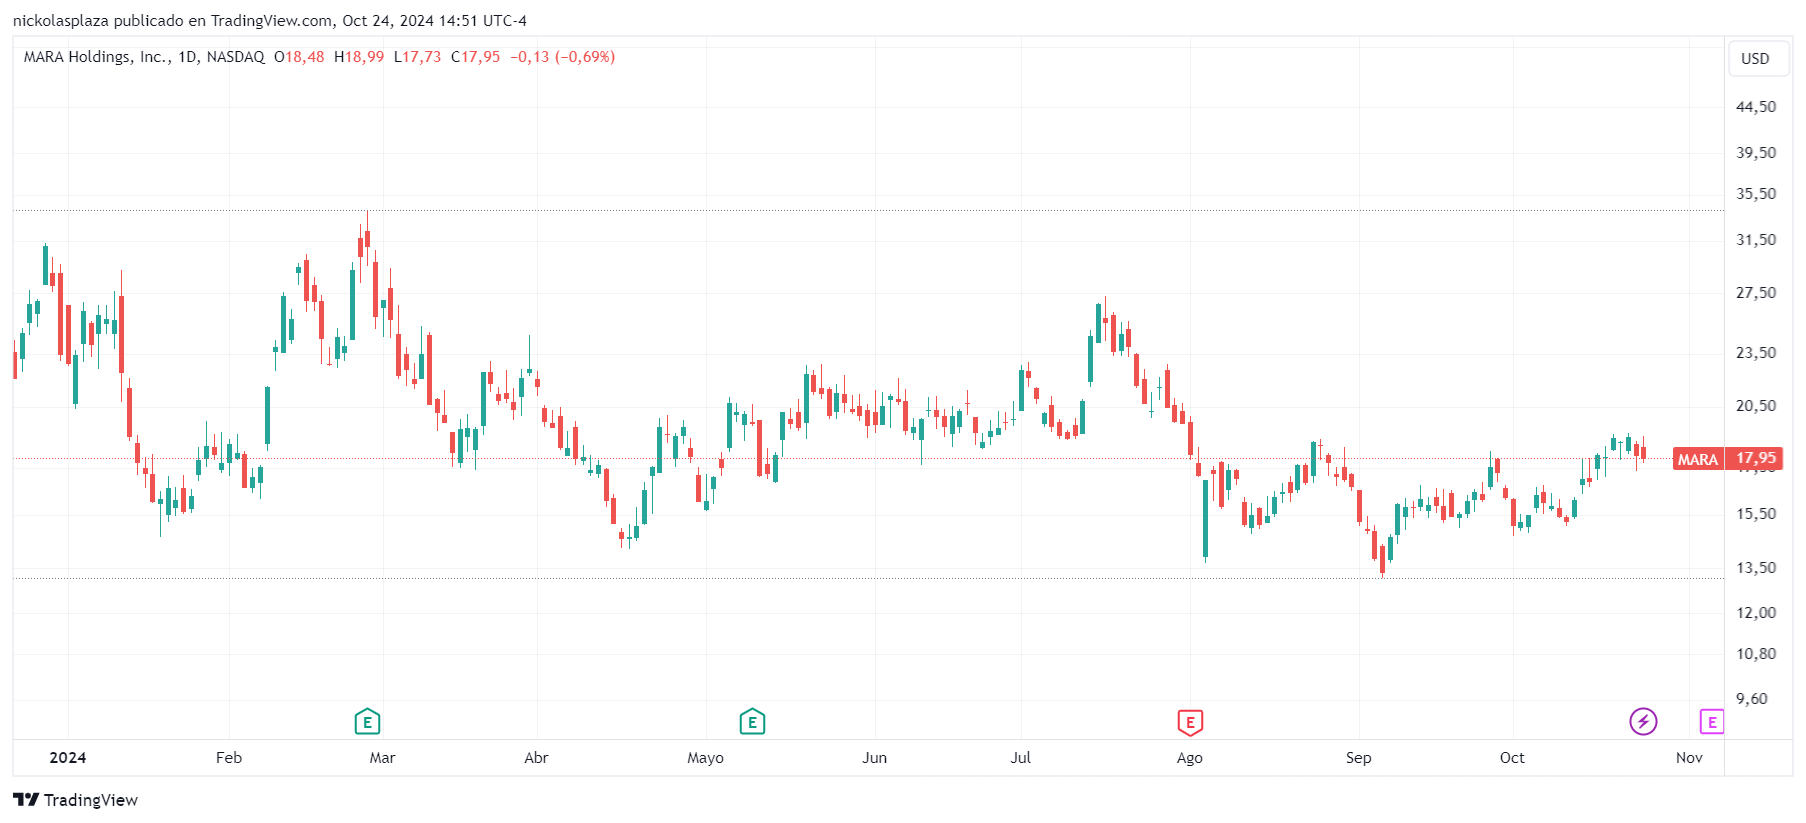Click the 20,50 price axis label
Image resolution: width=1806 pixels, height=823 pixels.
pyautogui.click(x=1756, y=406)
